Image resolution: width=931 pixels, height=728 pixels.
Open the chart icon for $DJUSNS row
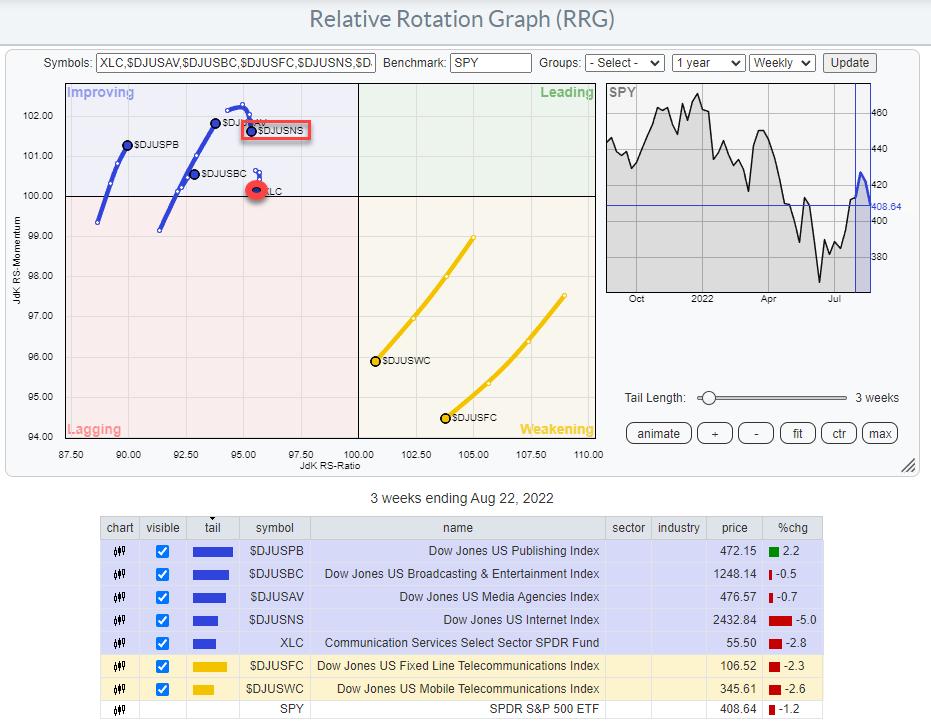coord(120,620)
